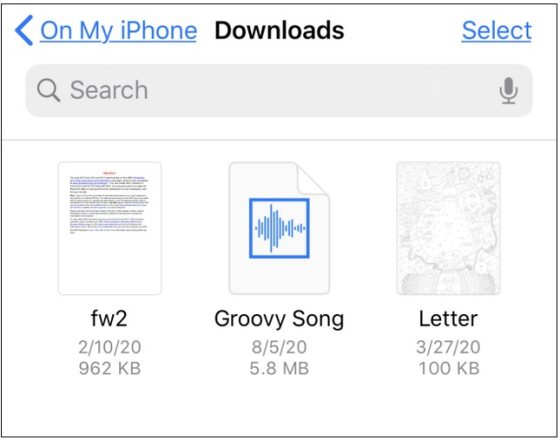Tap the microphone dictation icon
The height and width of the screenshot is (440, 560).
(x=509, y=90)
